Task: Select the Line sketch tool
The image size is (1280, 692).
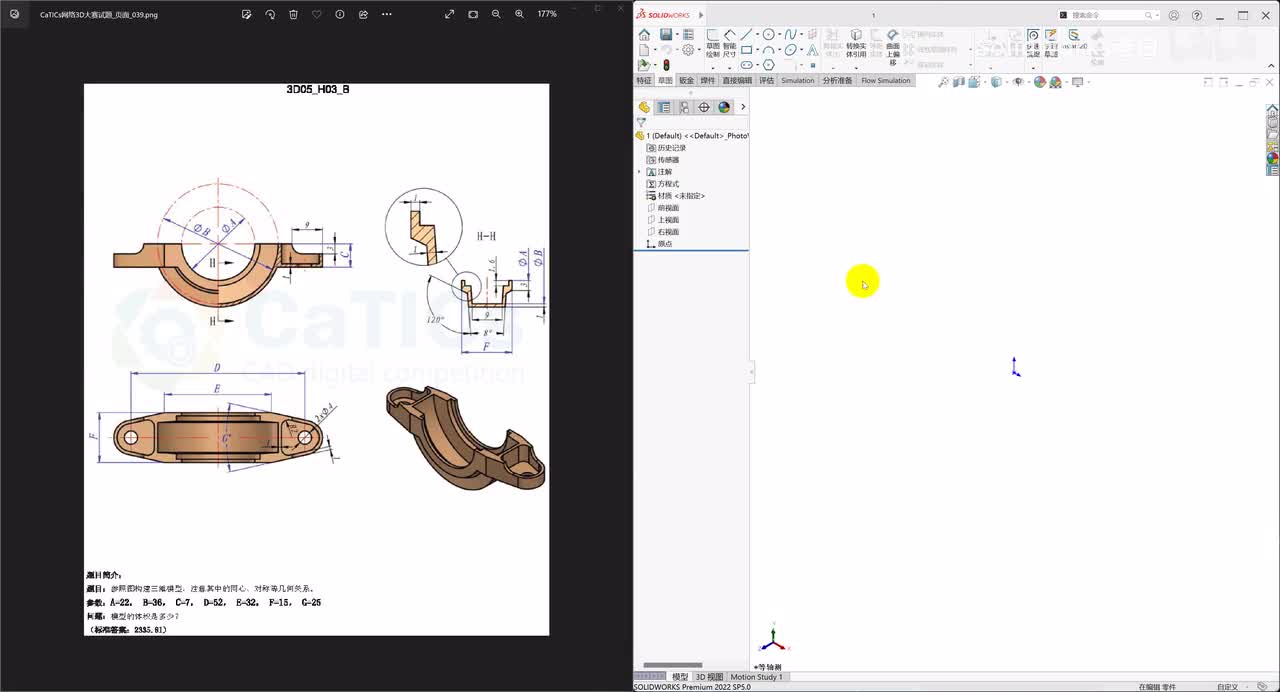Action: tap(746, 34)
